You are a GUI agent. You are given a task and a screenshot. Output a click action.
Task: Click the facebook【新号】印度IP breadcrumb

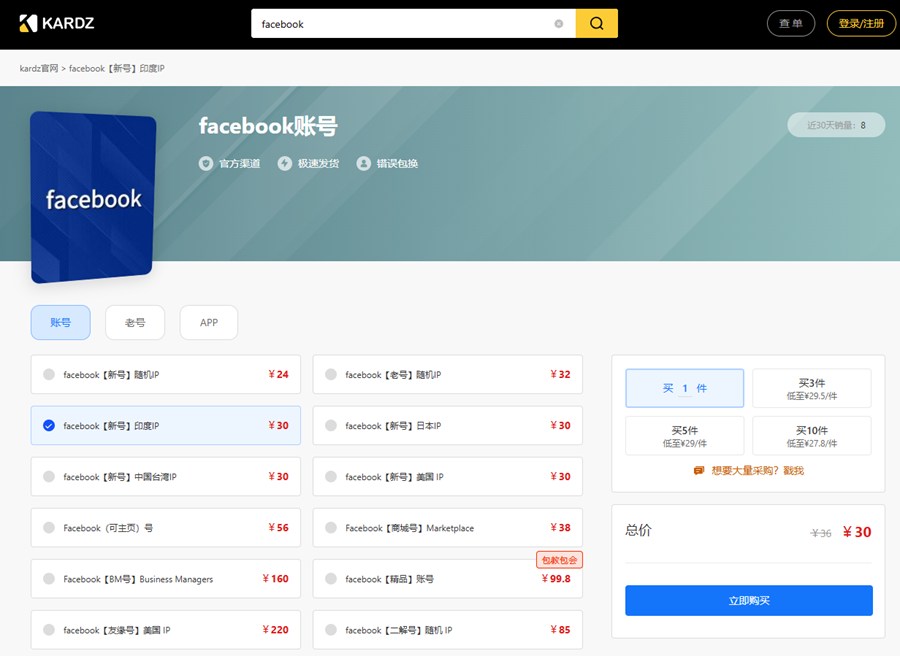tap(117, 68)
